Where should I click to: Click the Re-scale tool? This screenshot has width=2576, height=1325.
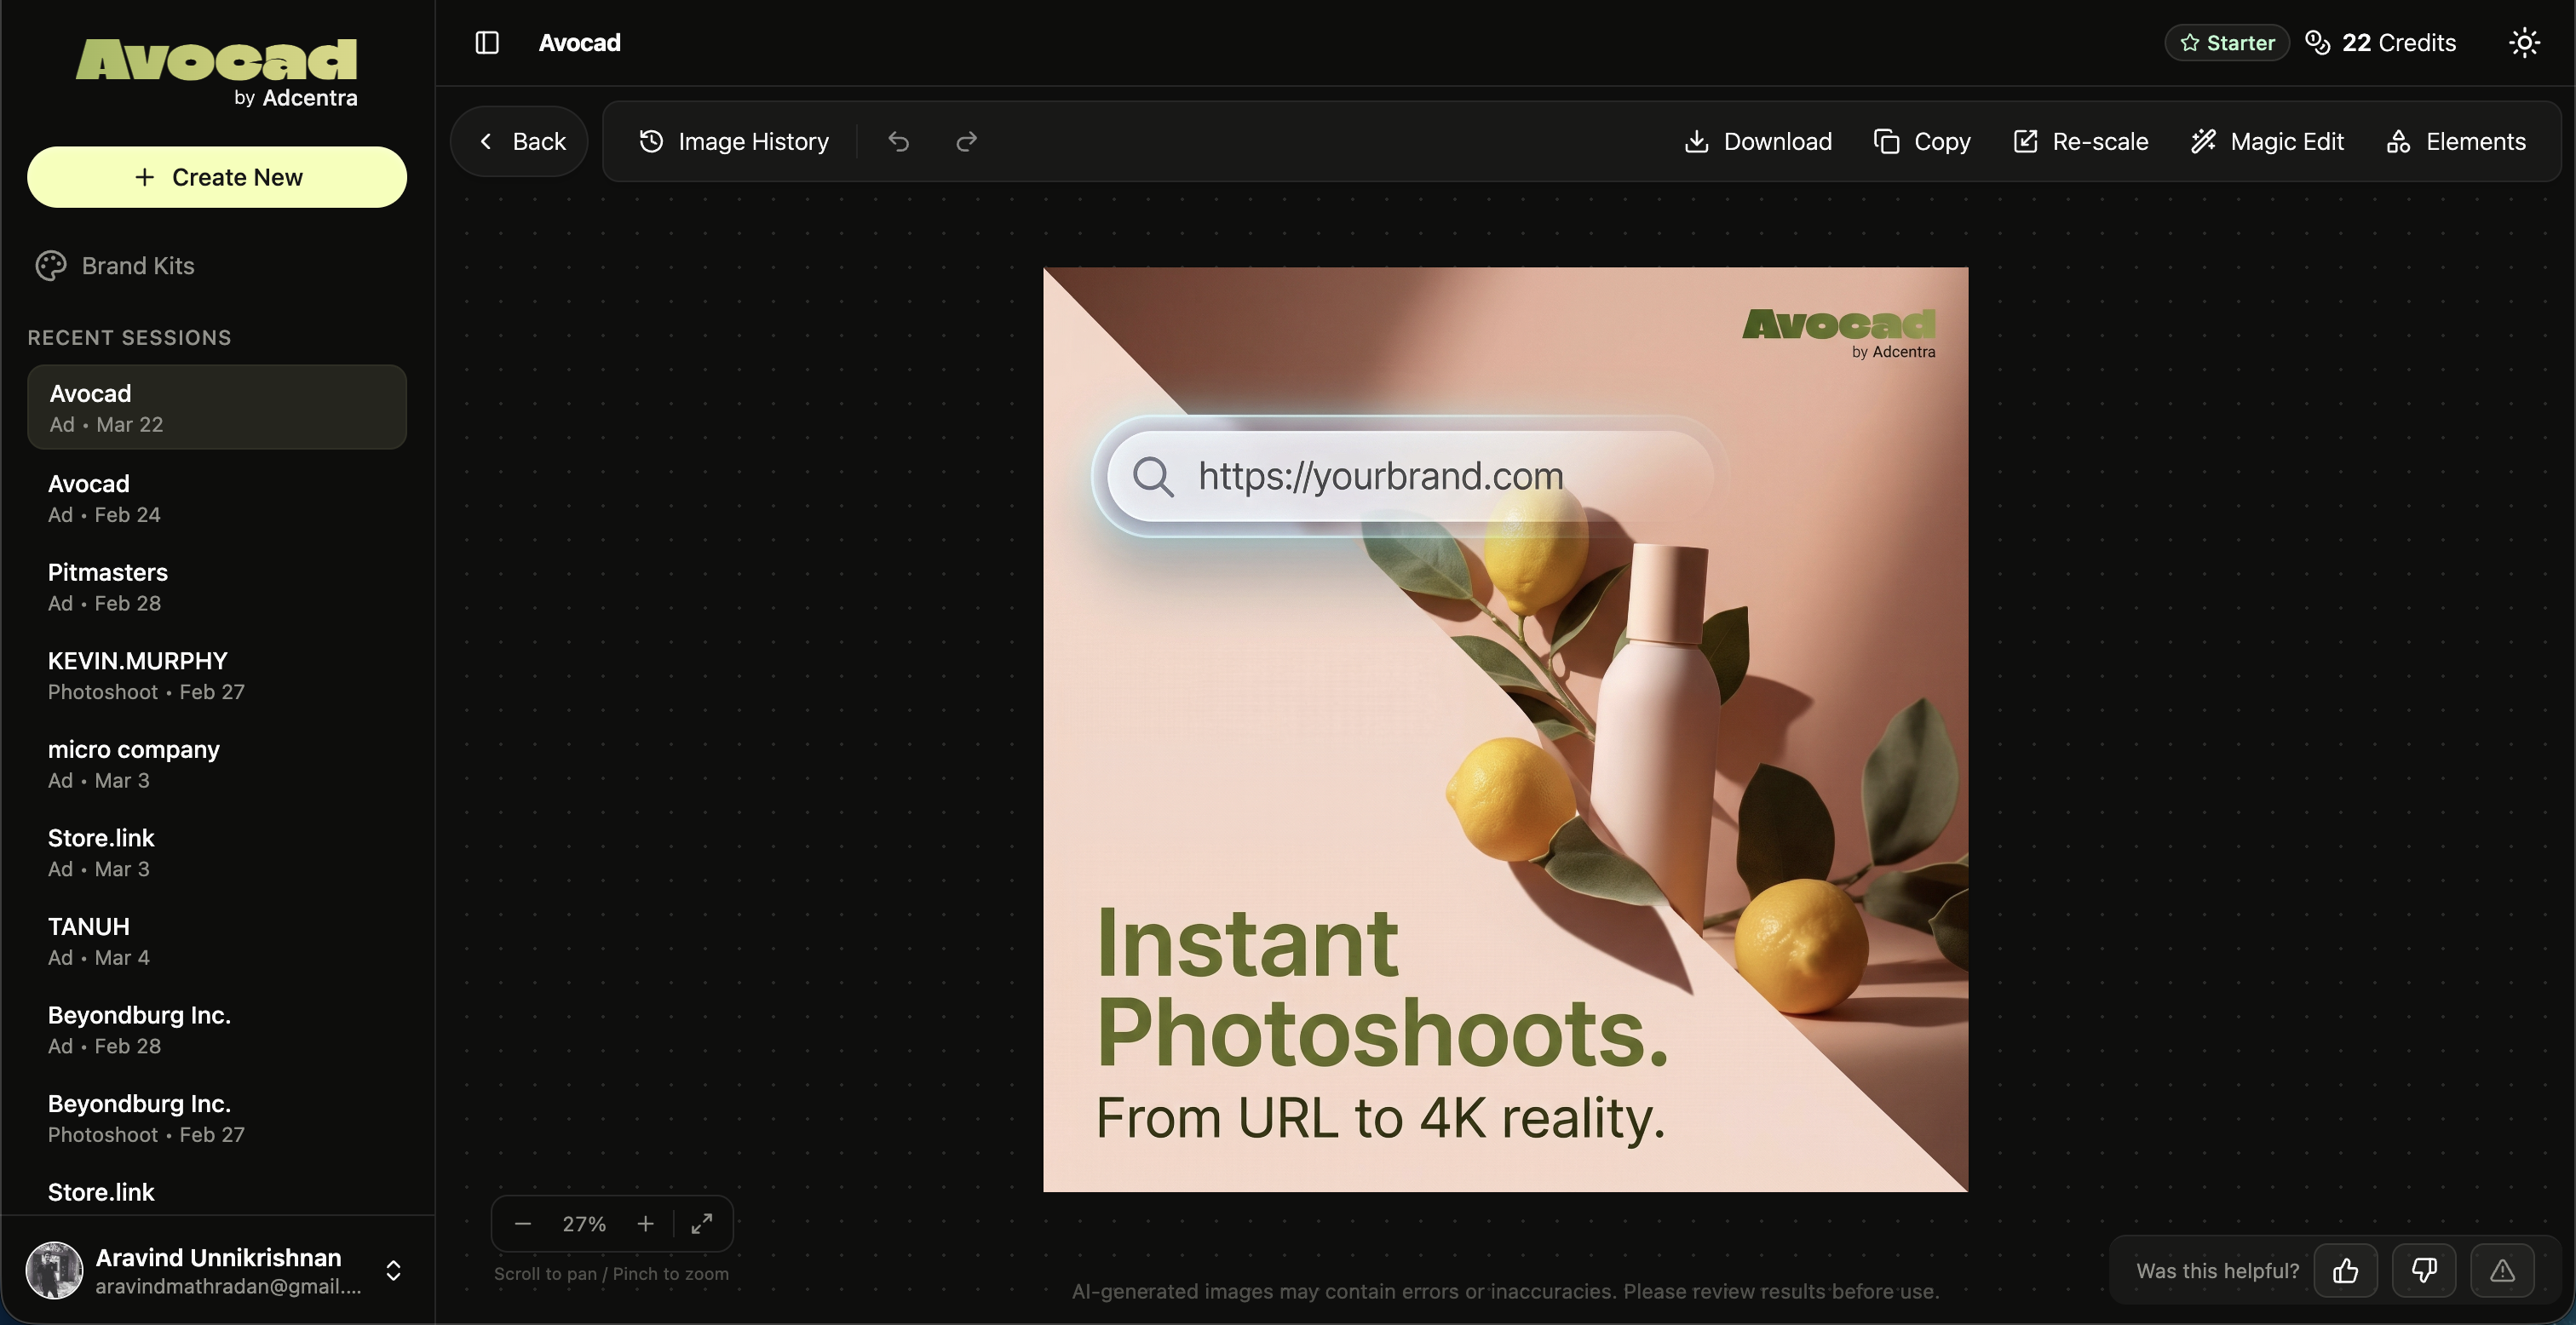2079,141
